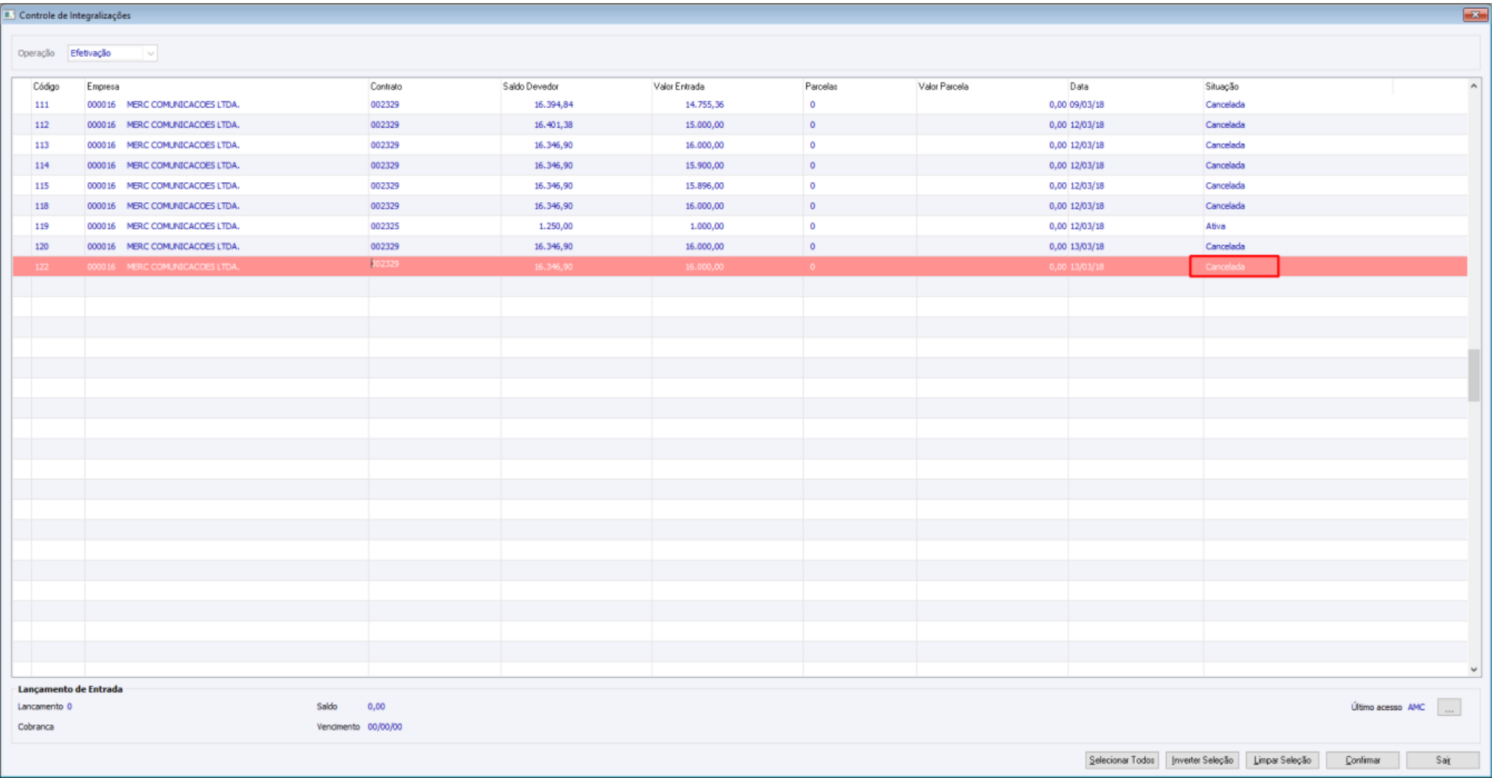Click valor entrada 15.900,00

[x=704, y=165]
